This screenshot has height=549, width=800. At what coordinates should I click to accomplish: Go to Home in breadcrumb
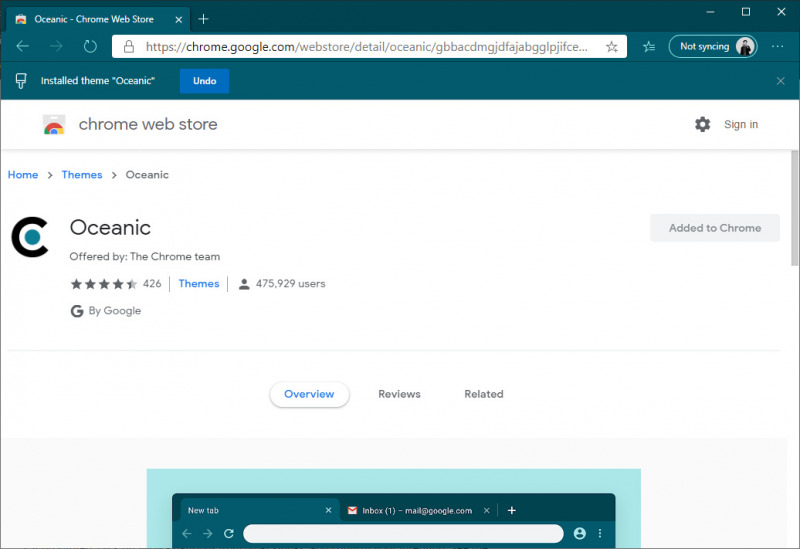[x=23, y=175]
